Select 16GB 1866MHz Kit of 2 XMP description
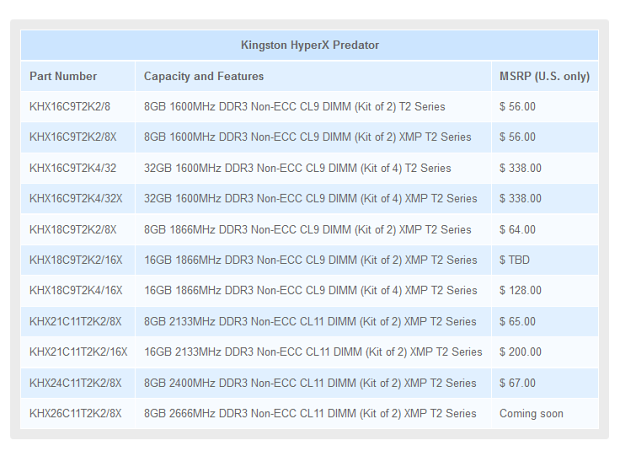Screen dimensions: 620x451 (310, 260)
